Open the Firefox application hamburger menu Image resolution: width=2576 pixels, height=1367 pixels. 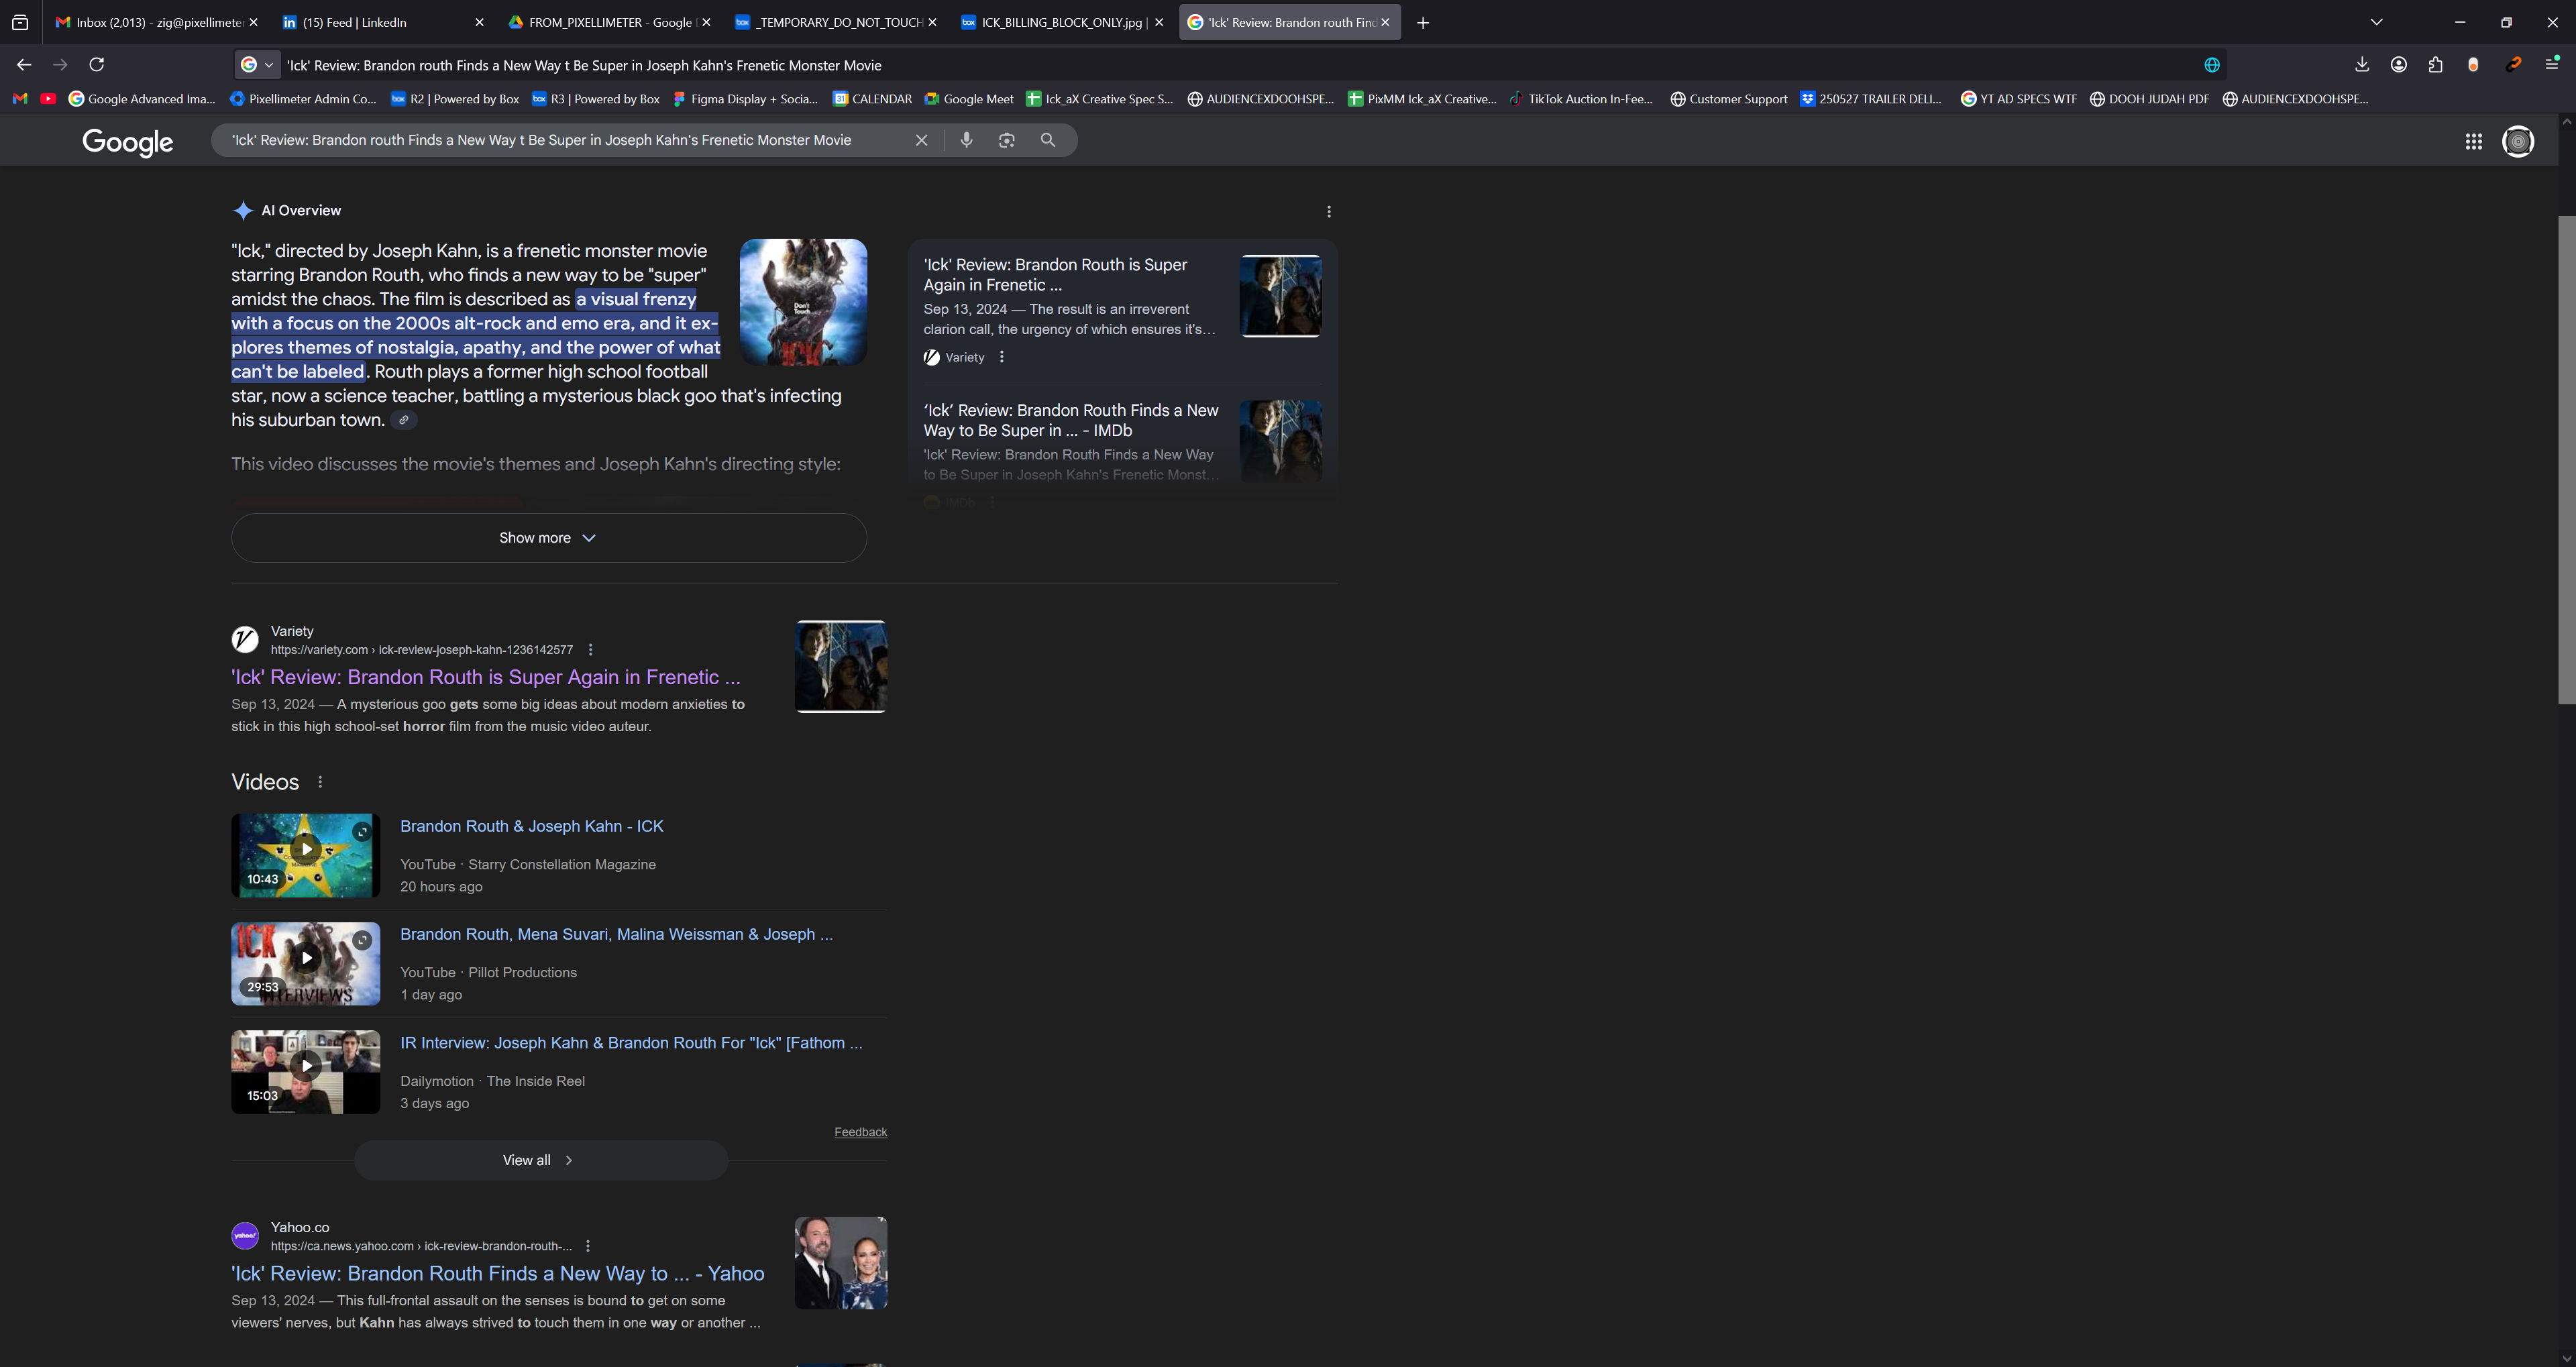[x=2551, y=65]
